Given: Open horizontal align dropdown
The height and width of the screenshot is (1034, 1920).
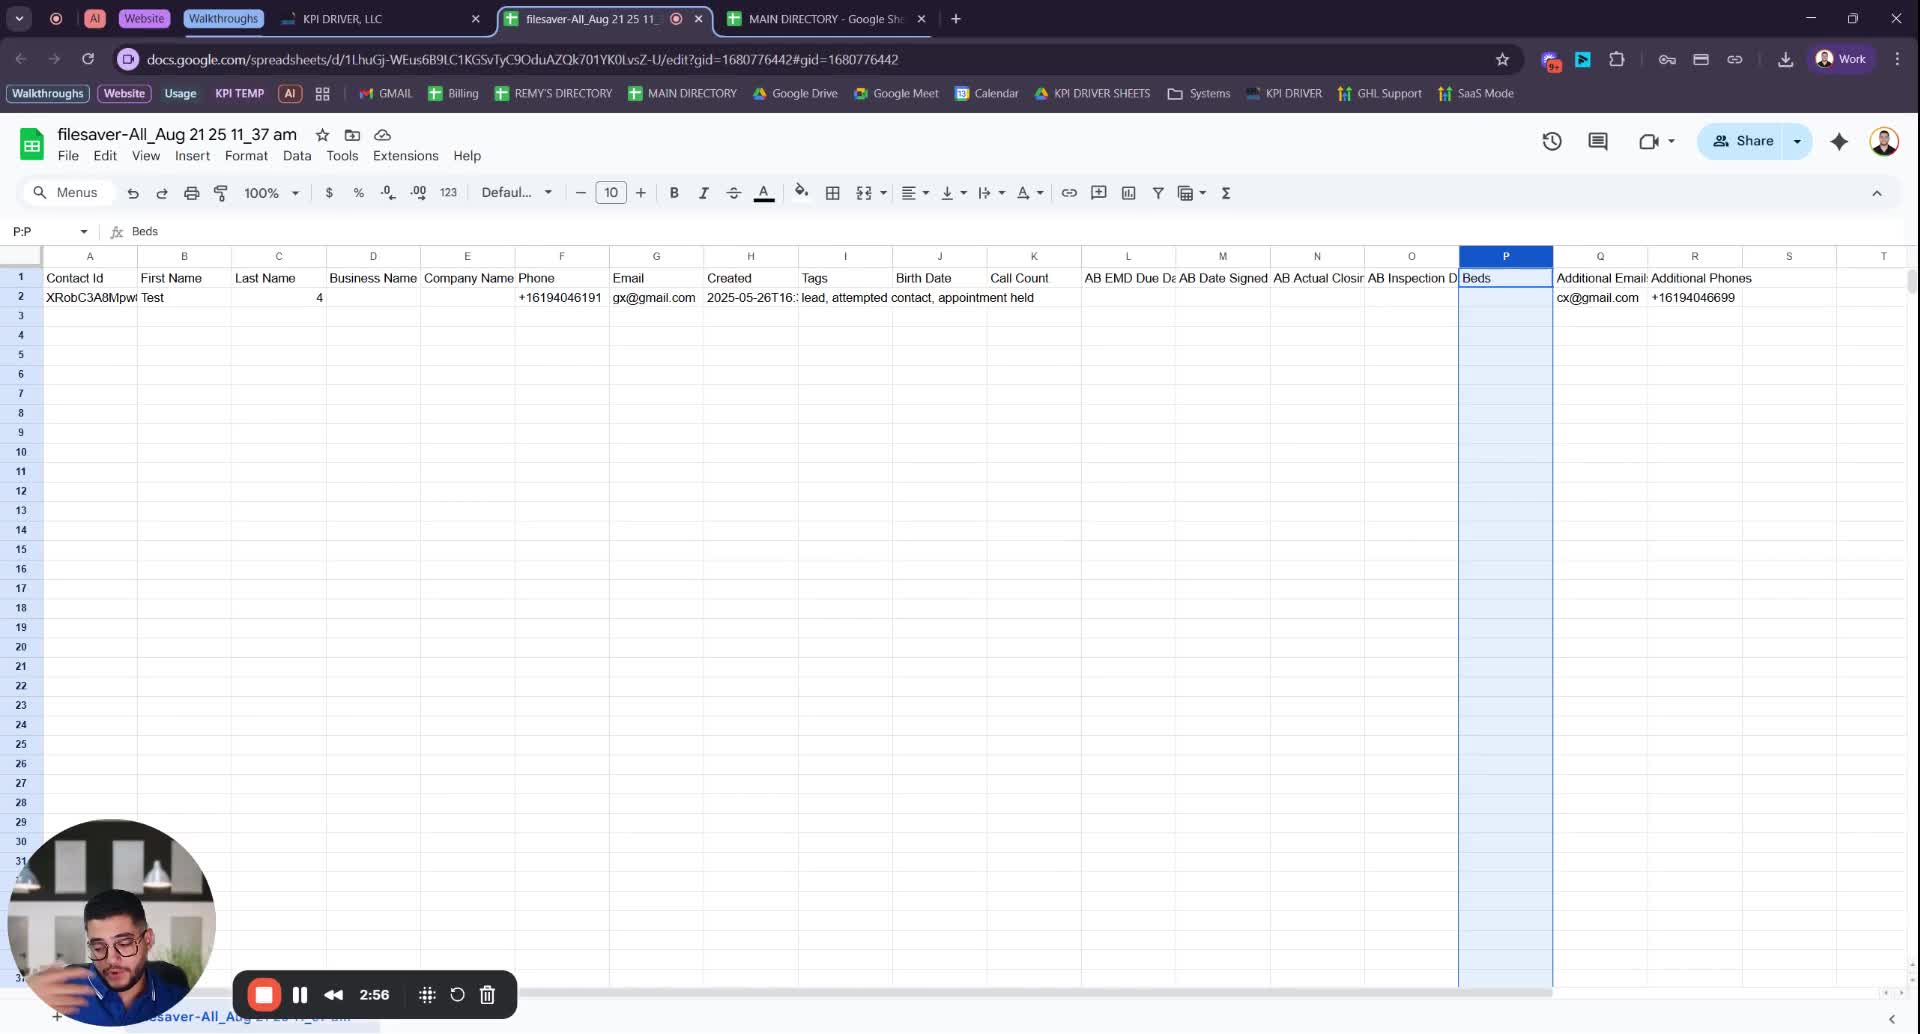Looking at the screenshot, I should pos(915,193).
